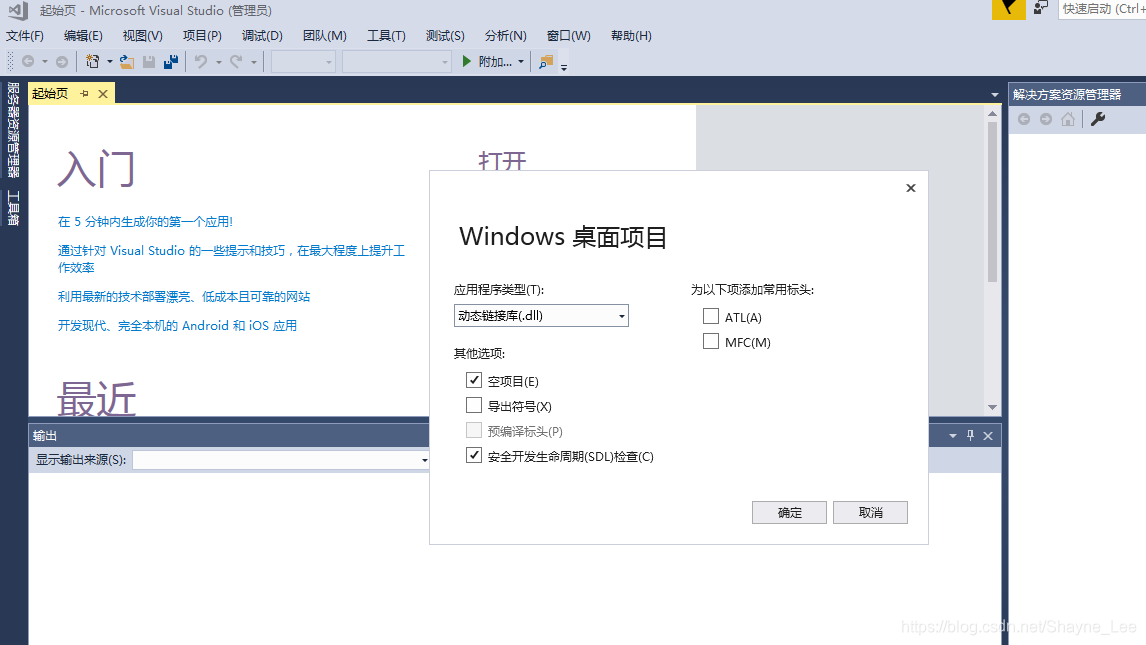Image resolution: width=1146 pixels, height=645 pixels.
Task: Open the solution platforms combo box
Action: [x=396, y=62]
